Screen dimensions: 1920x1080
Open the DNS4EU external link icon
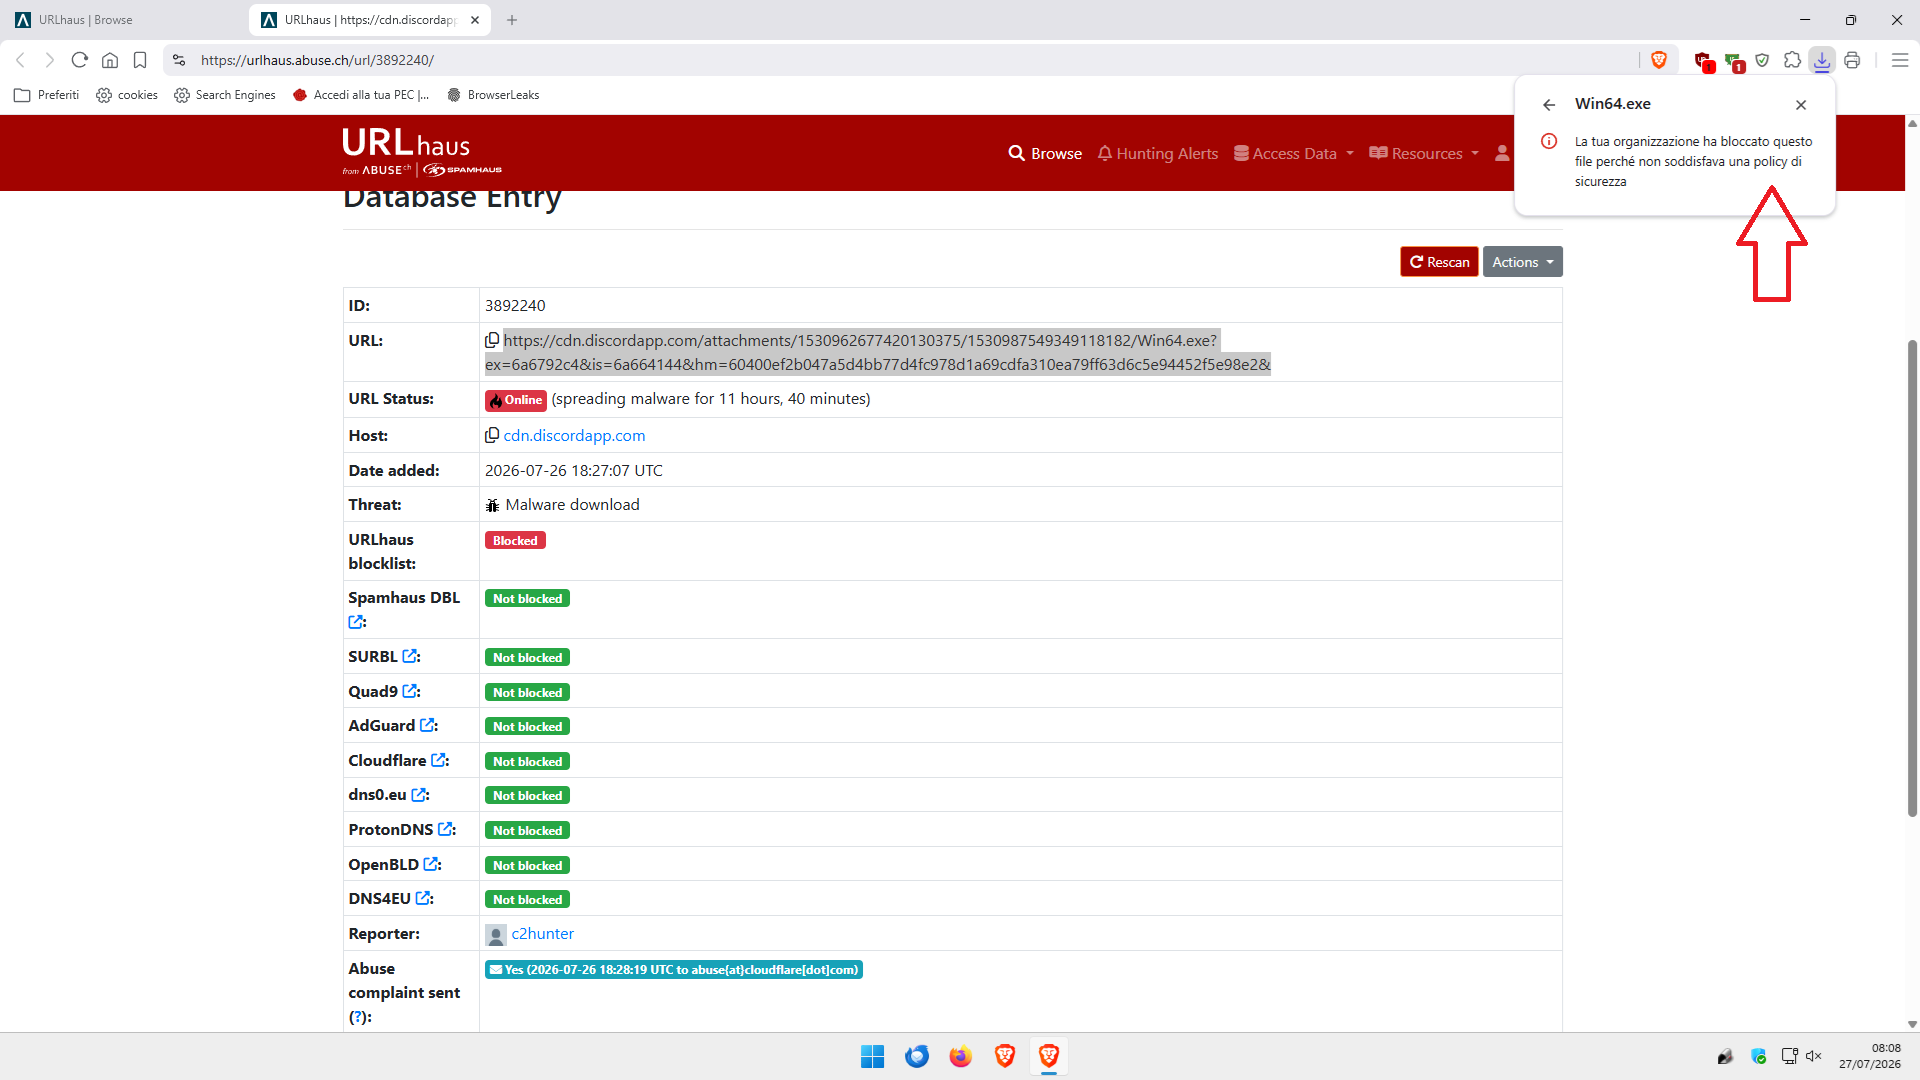(x=422, y=898)
